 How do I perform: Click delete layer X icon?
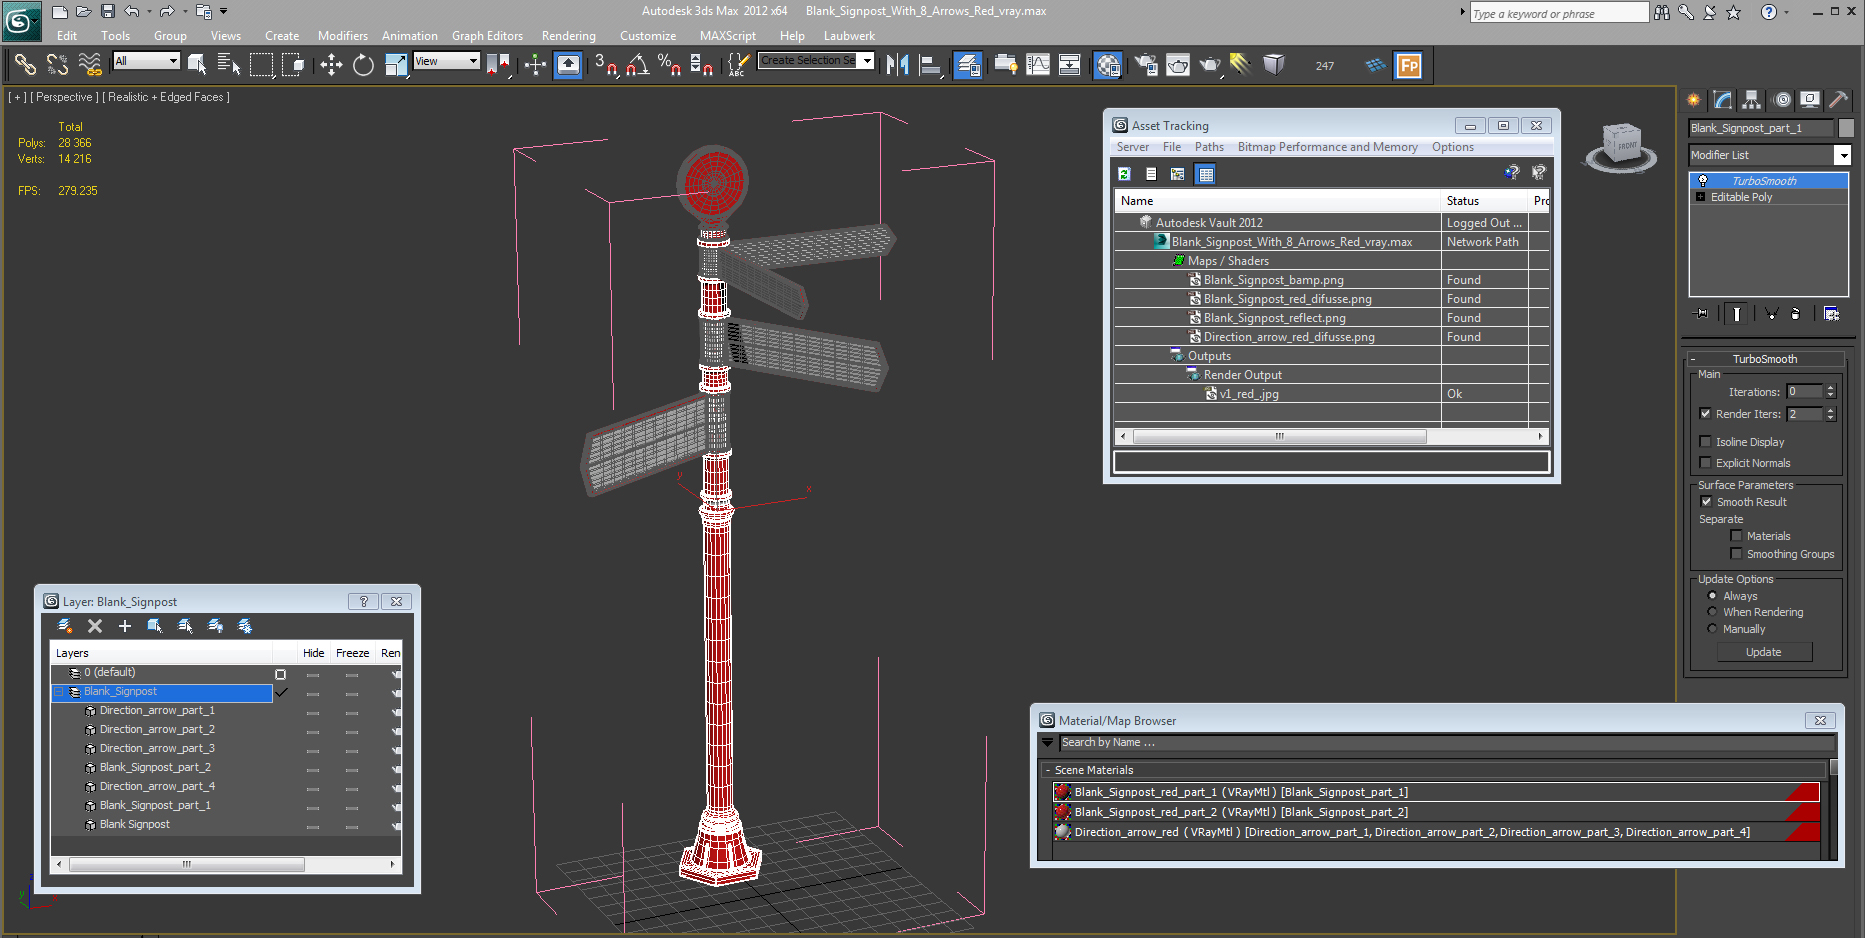point(95,626)
